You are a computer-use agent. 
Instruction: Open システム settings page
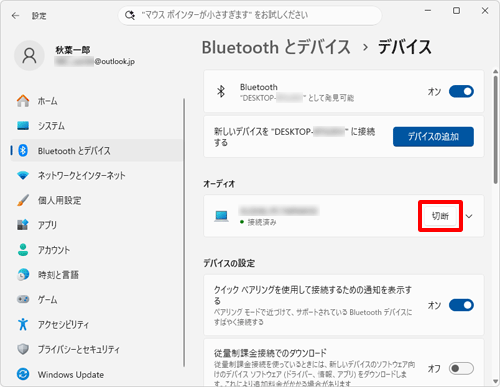[x=97, y=126]
